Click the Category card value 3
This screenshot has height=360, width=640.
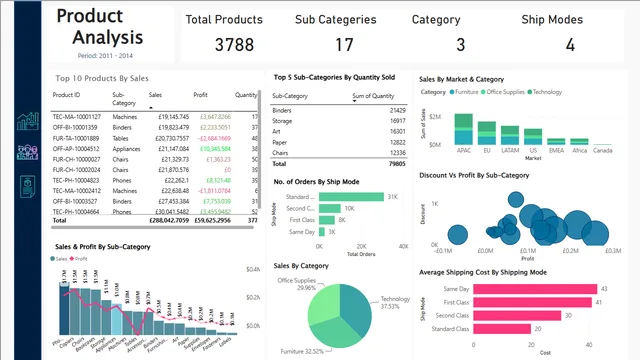[x=460, y=45]
